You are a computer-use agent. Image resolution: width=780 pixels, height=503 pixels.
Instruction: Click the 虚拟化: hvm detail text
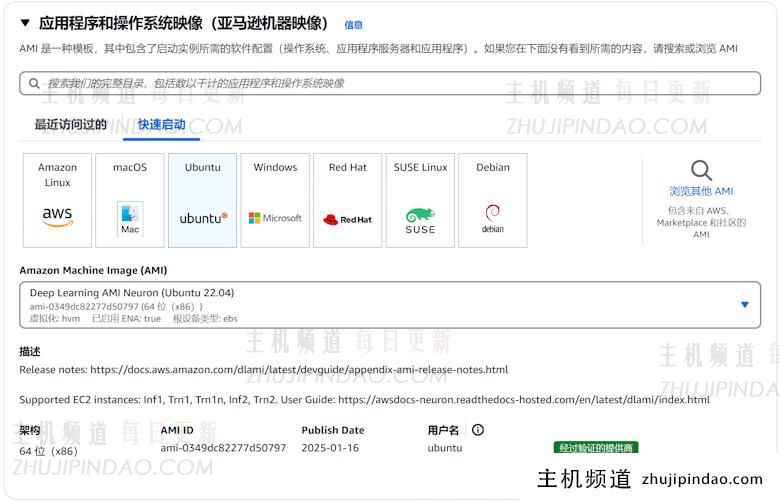click(x=55, y=318)
